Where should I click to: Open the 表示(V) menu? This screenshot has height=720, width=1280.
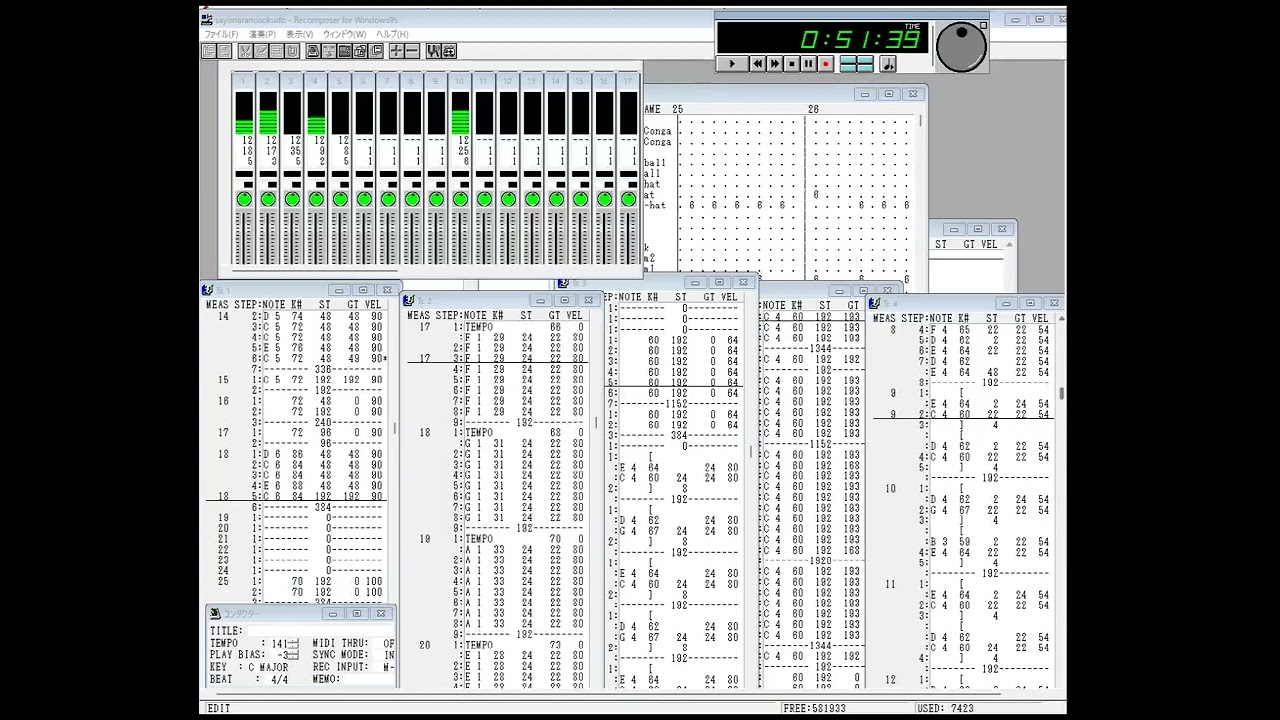pyautogui.click(x=299, y=34)
